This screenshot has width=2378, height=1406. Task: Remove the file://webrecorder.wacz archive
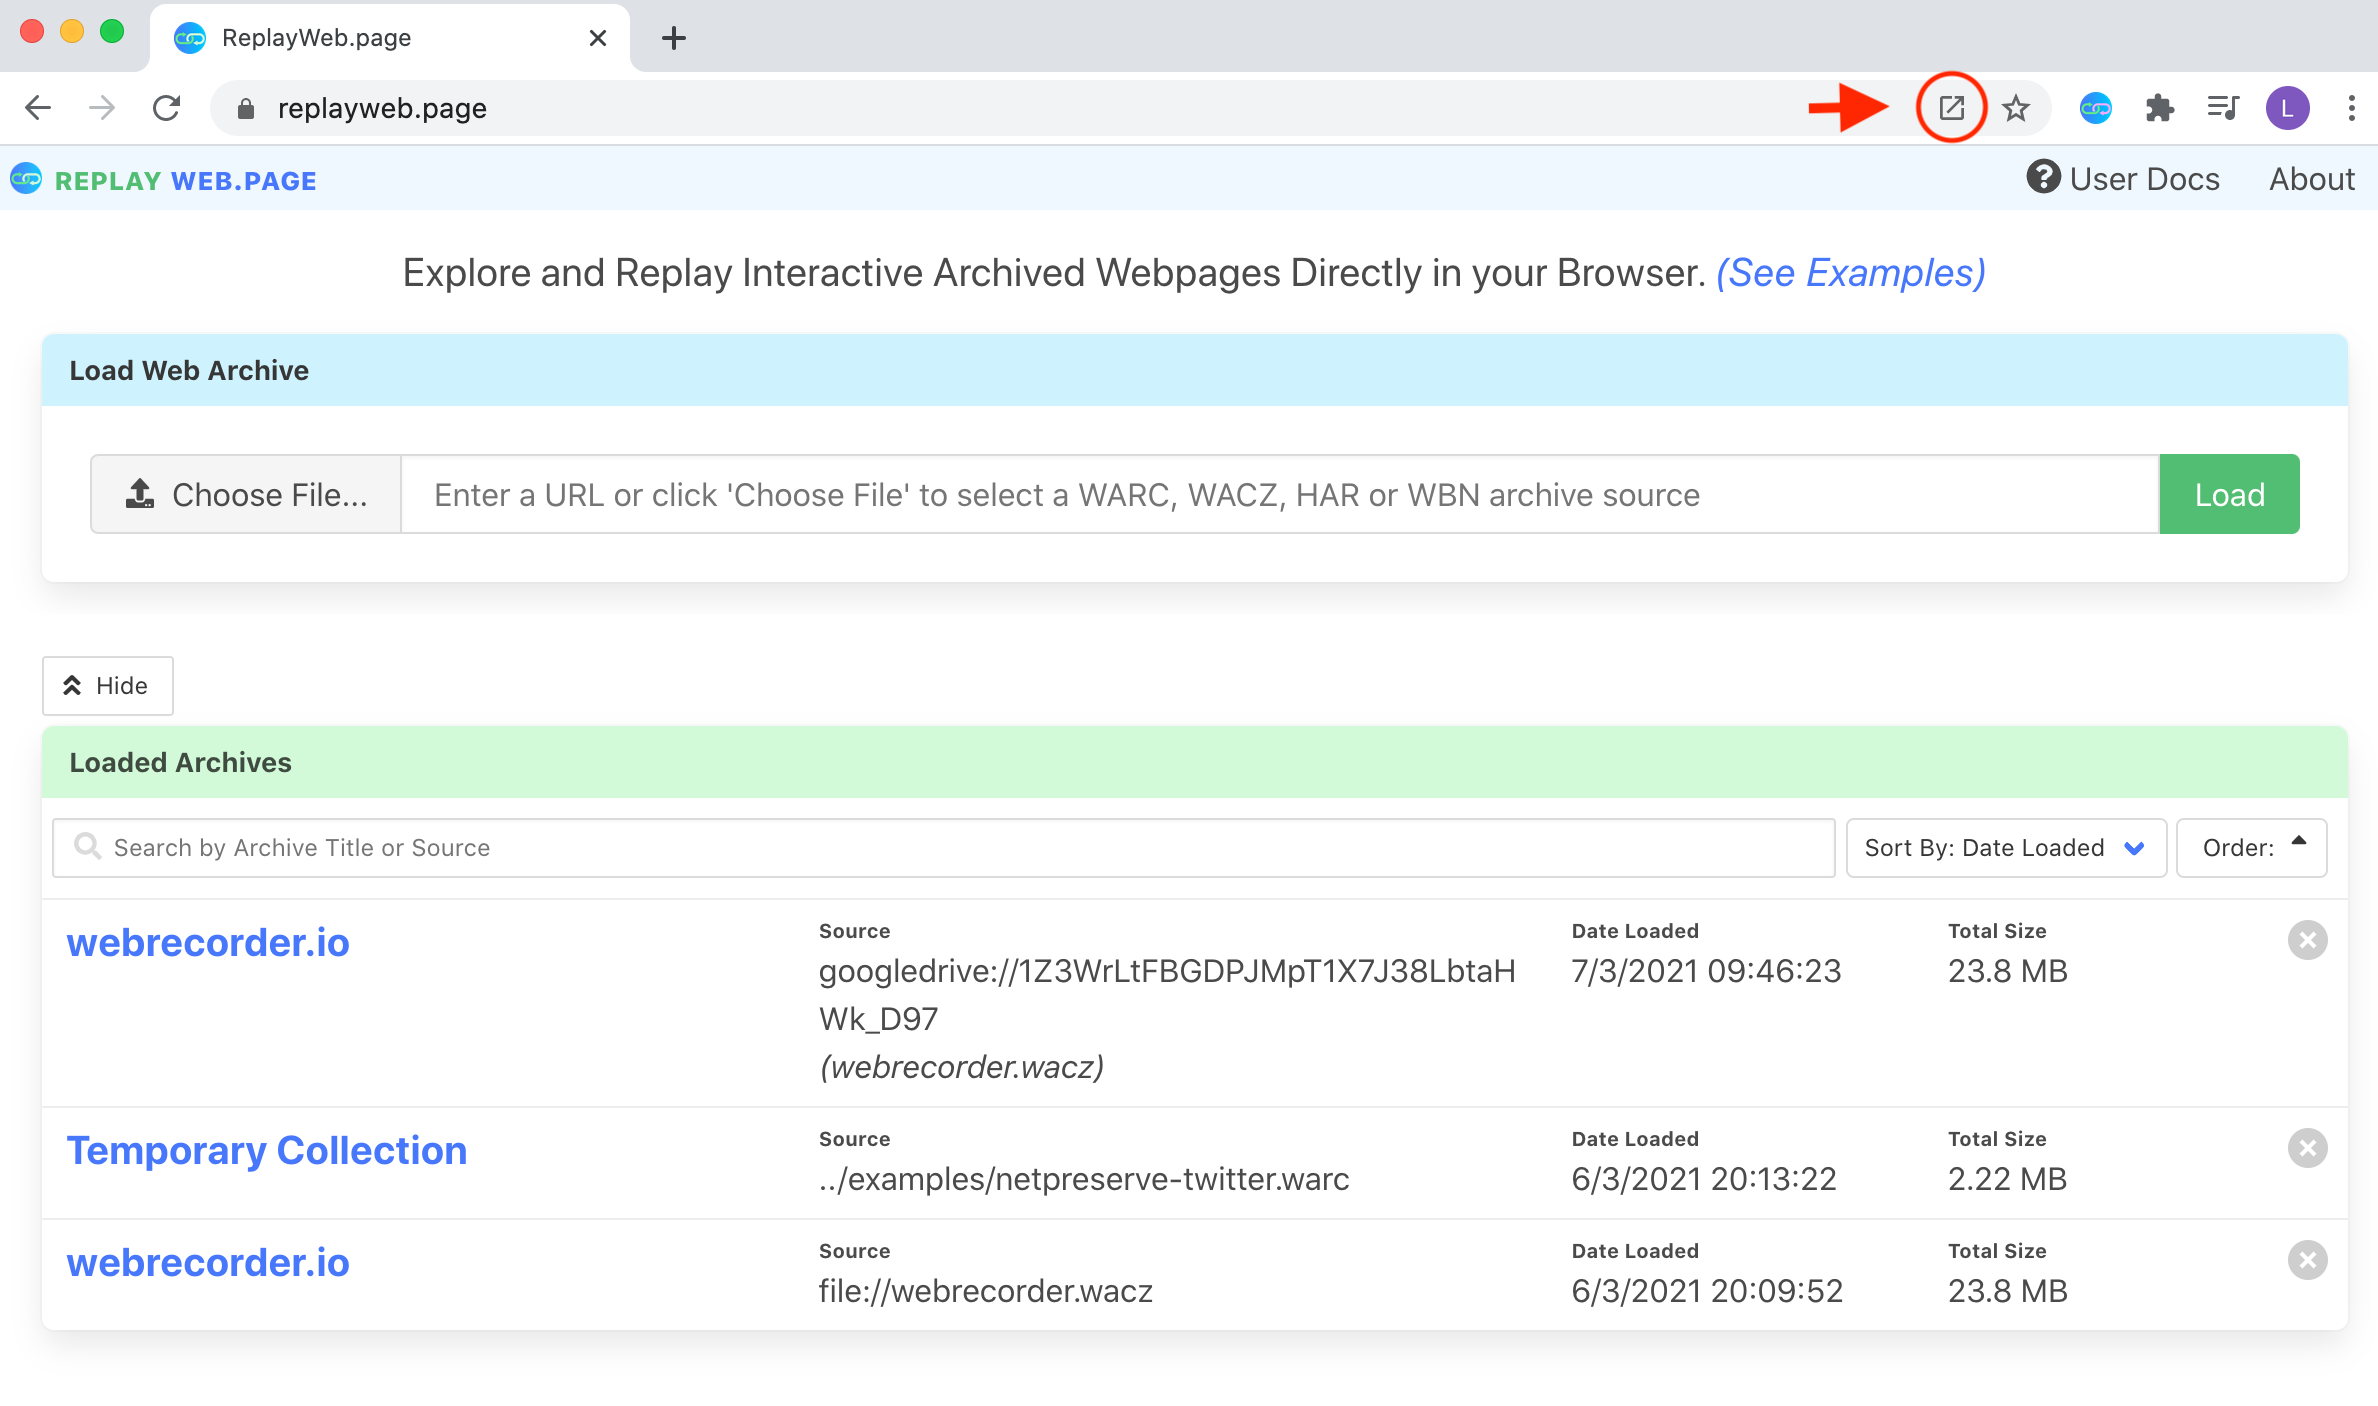click(2307, 1260)
